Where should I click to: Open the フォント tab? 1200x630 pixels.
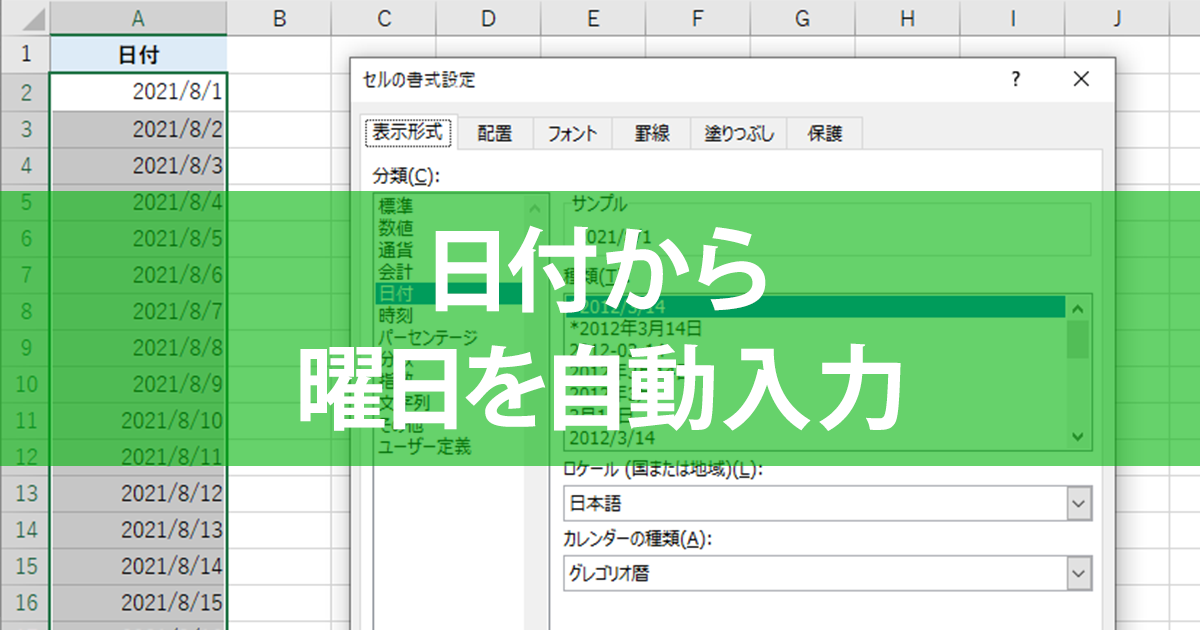572,133
